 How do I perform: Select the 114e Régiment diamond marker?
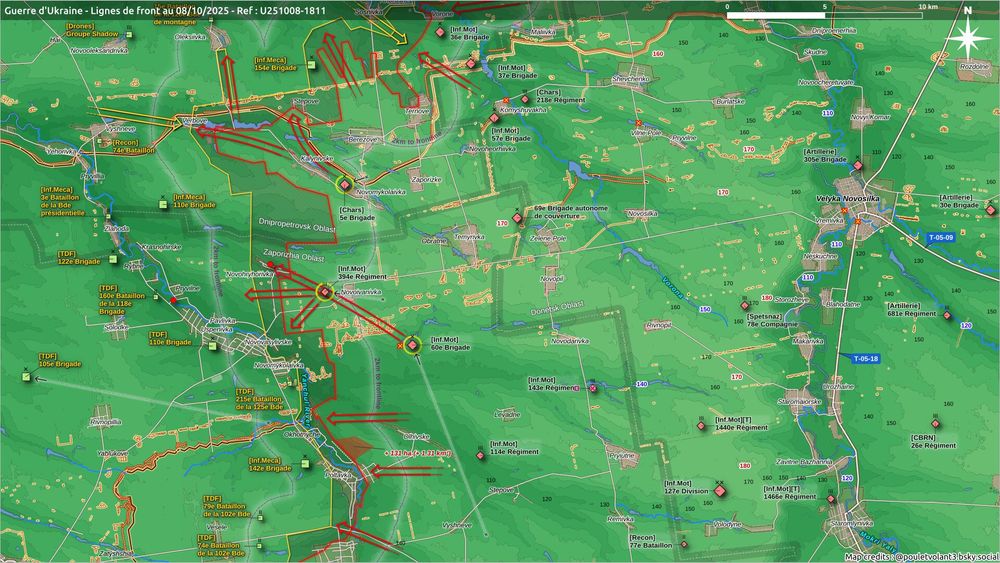[480, 455]
